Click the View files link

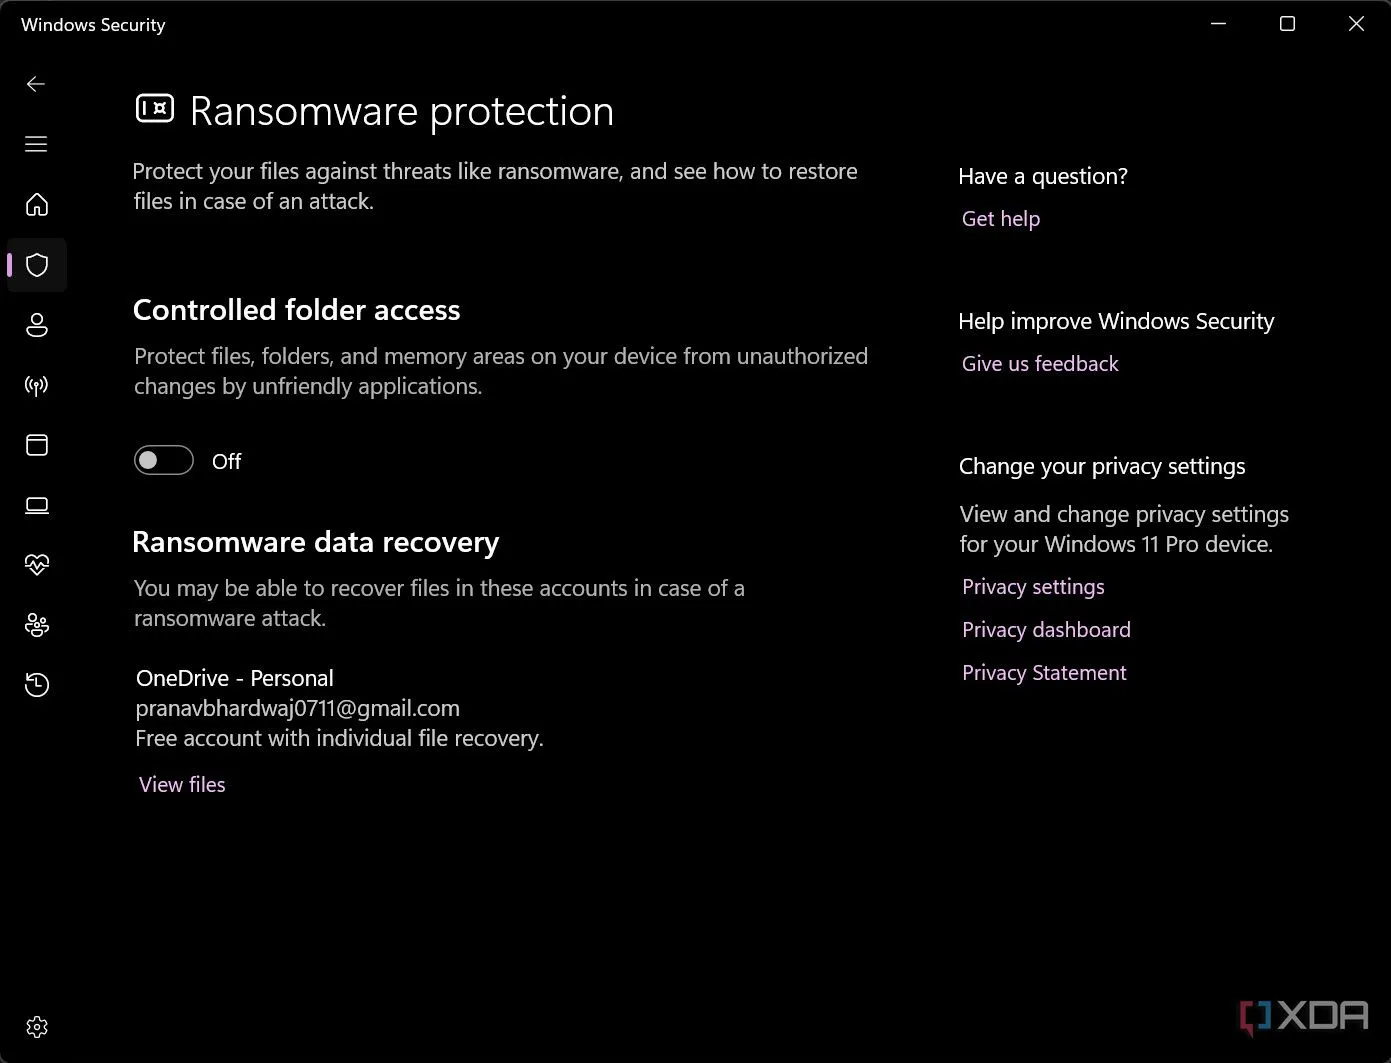click(182, 785)
